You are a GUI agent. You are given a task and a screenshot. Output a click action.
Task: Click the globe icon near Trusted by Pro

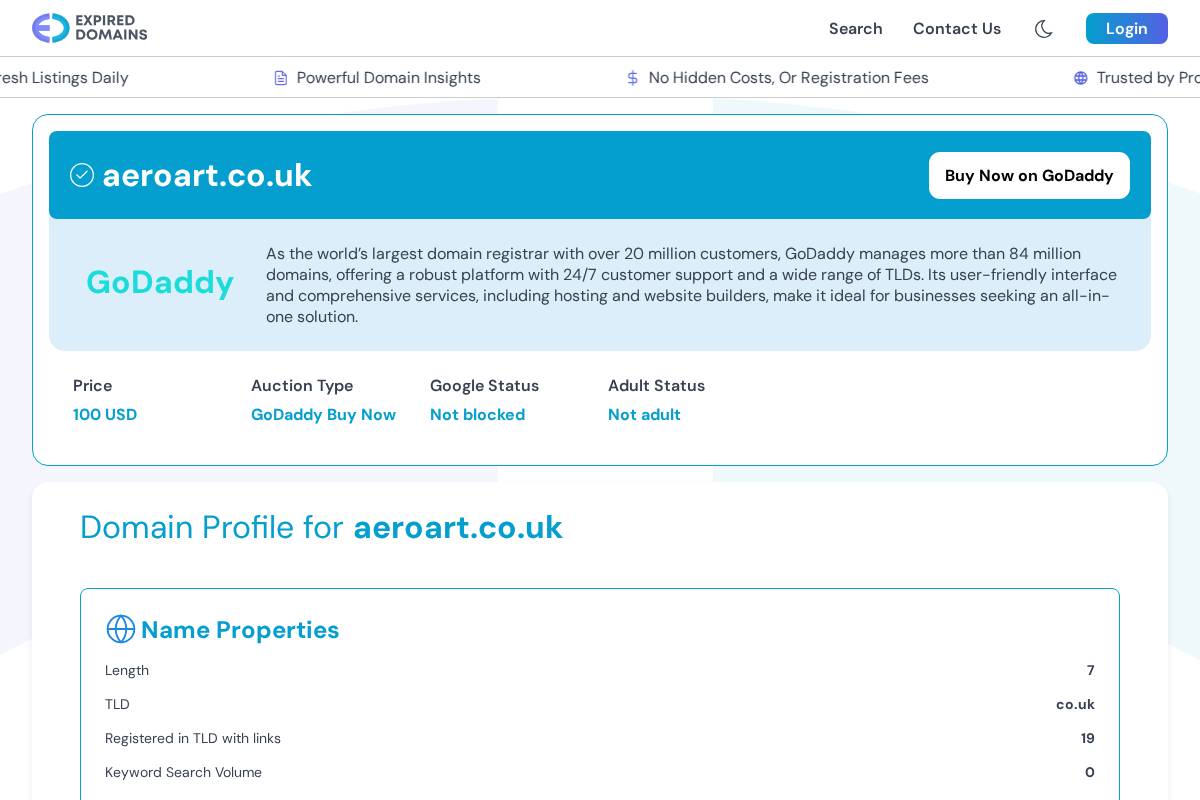click(1081, 78)
